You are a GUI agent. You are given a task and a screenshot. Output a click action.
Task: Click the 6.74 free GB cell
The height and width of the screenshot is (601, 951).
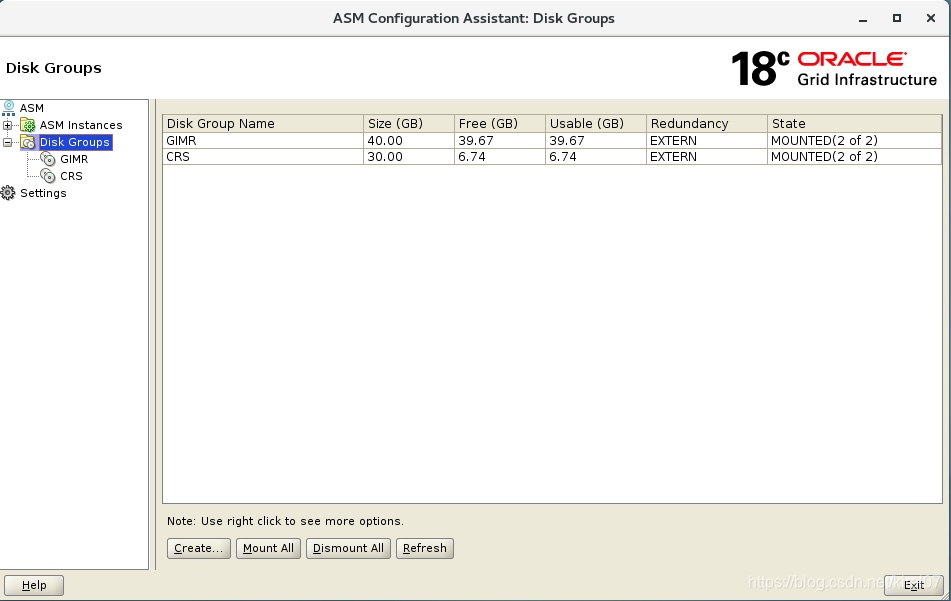[x=500, y=156]
